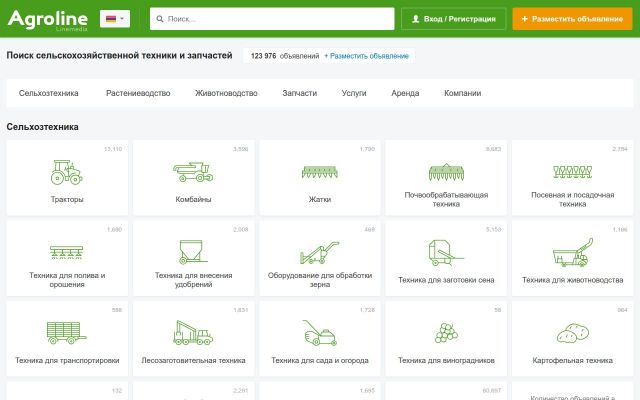The height and width of the screenshot is (400, 640).
Task: Click the tractor icon for Тракторы
Action: 67,172
